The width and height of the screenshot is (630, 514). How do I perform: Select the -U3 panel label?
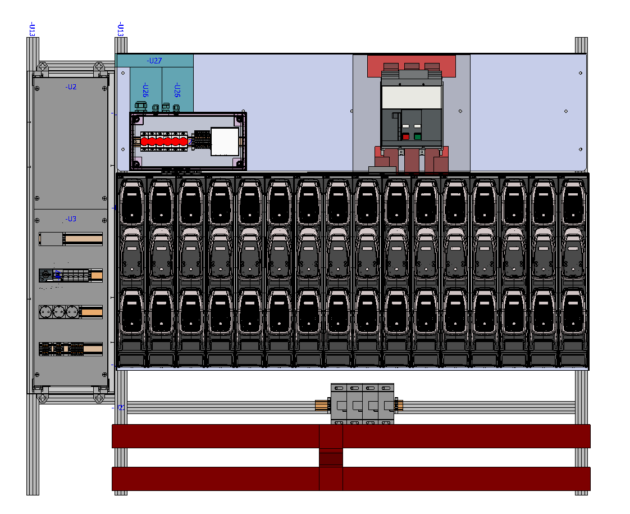[x=71, y=219]
